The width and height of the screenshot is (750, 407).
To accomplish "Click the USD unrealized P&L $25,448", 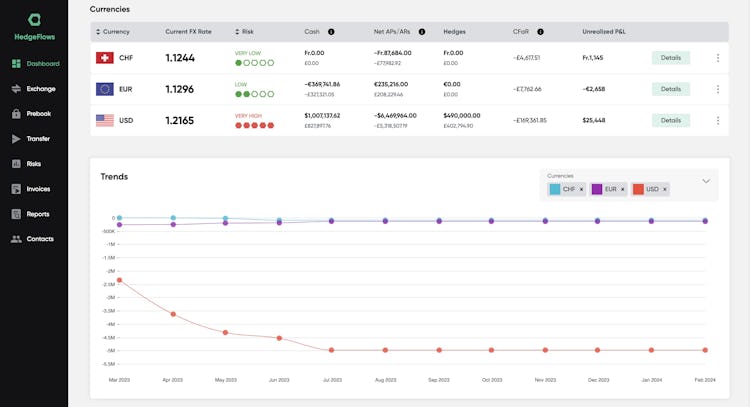I will (x=594, y=121).
